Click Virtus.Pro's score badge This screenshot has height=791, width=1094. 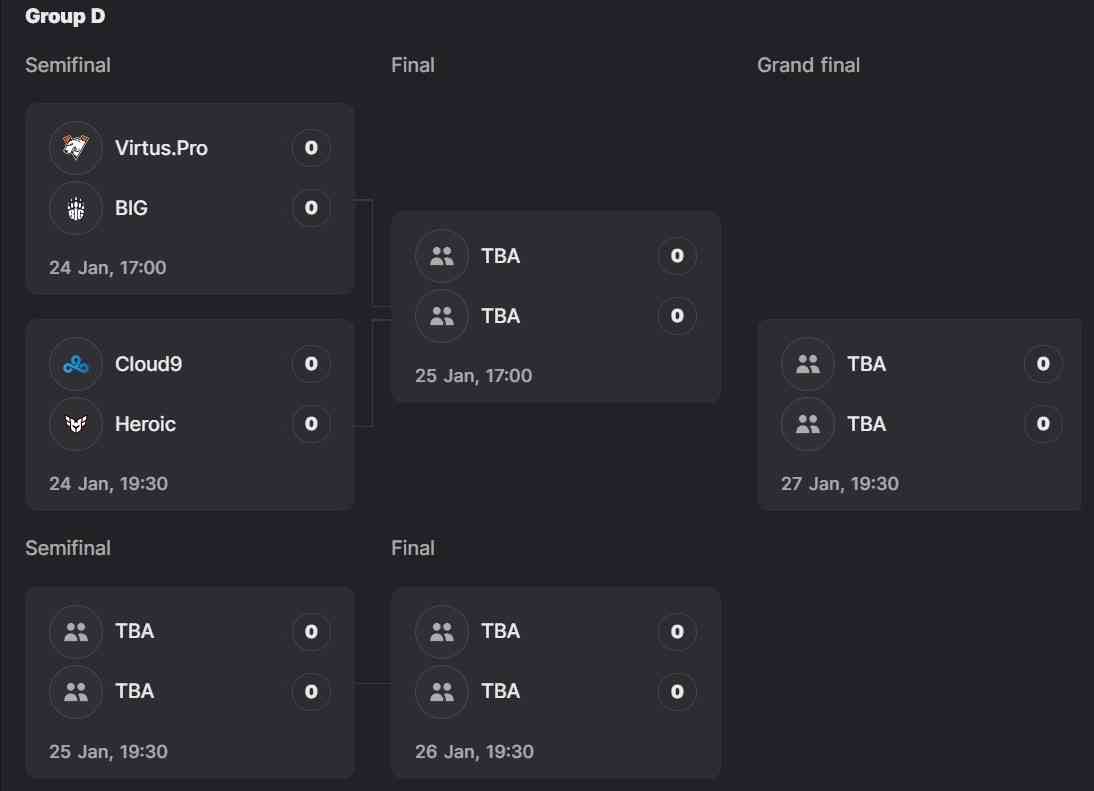(x=311, y=148)
